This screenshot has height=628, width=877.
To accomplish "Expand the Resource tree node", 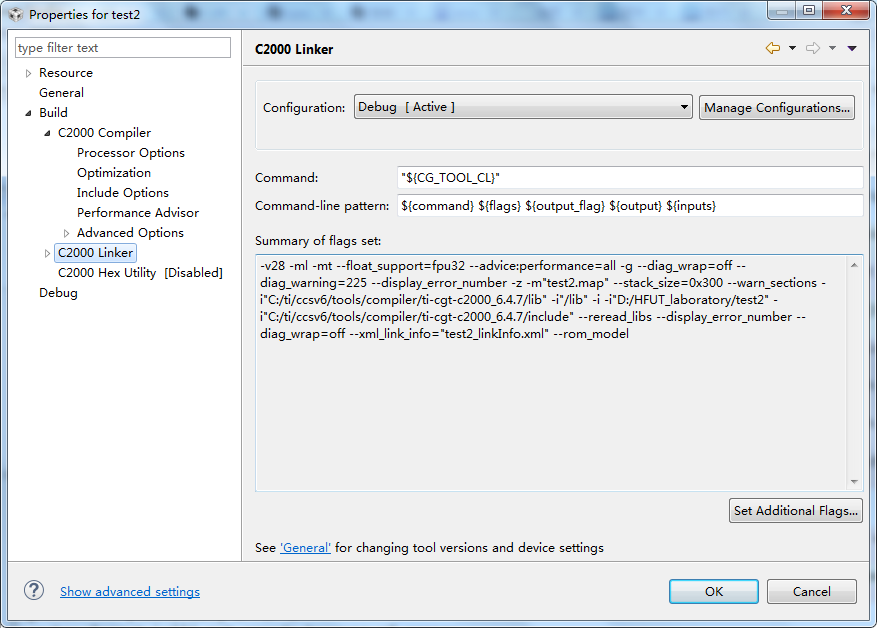I will pyautogui.click(x=28, y=73).
